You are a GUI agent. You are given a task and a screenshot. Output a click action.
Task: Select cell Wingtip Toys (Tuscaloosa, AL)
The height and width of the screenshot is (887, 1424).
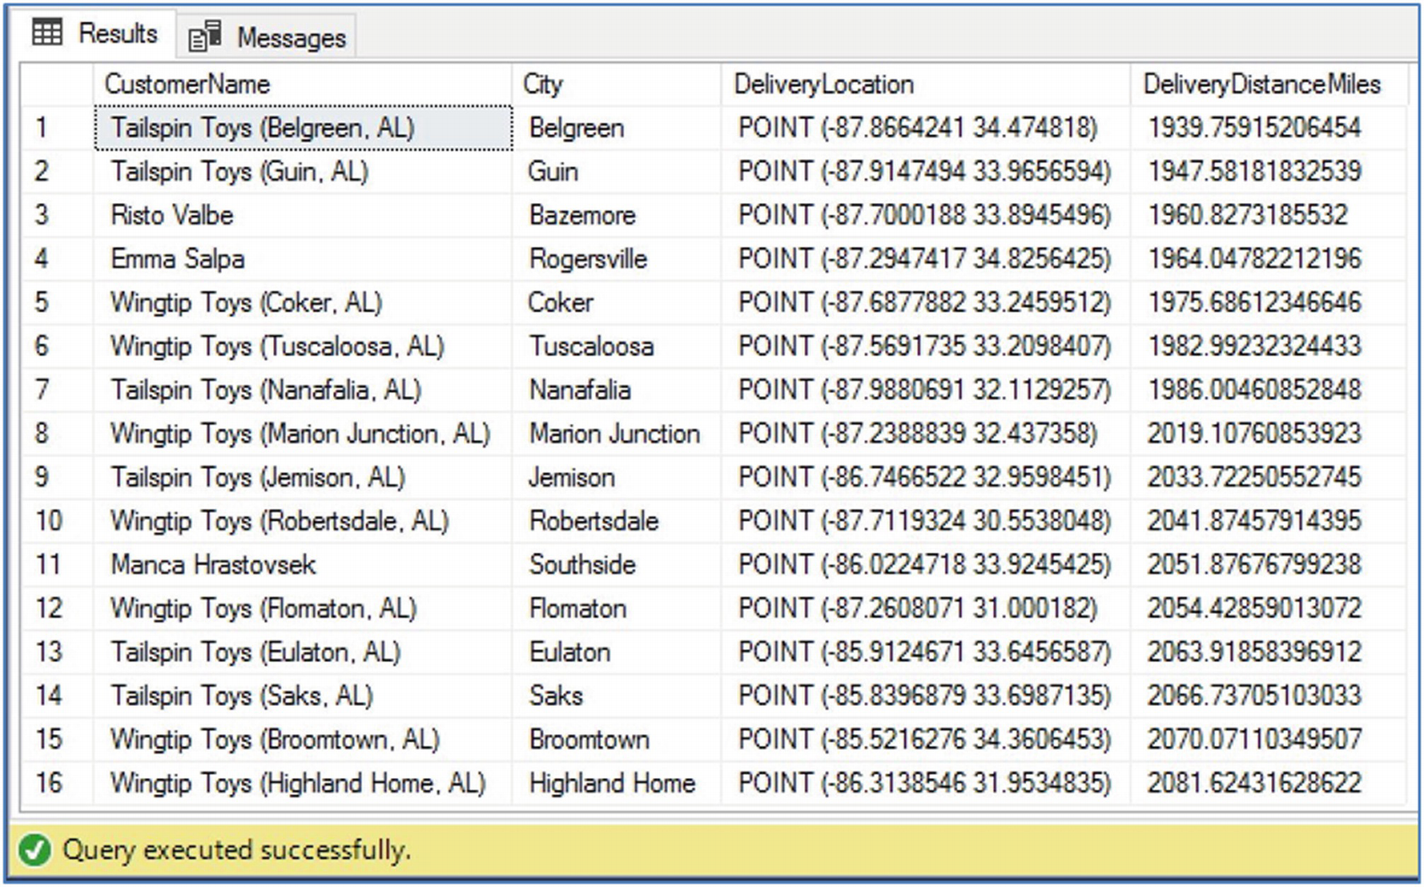pyautogui.click(x=302, y=346)
